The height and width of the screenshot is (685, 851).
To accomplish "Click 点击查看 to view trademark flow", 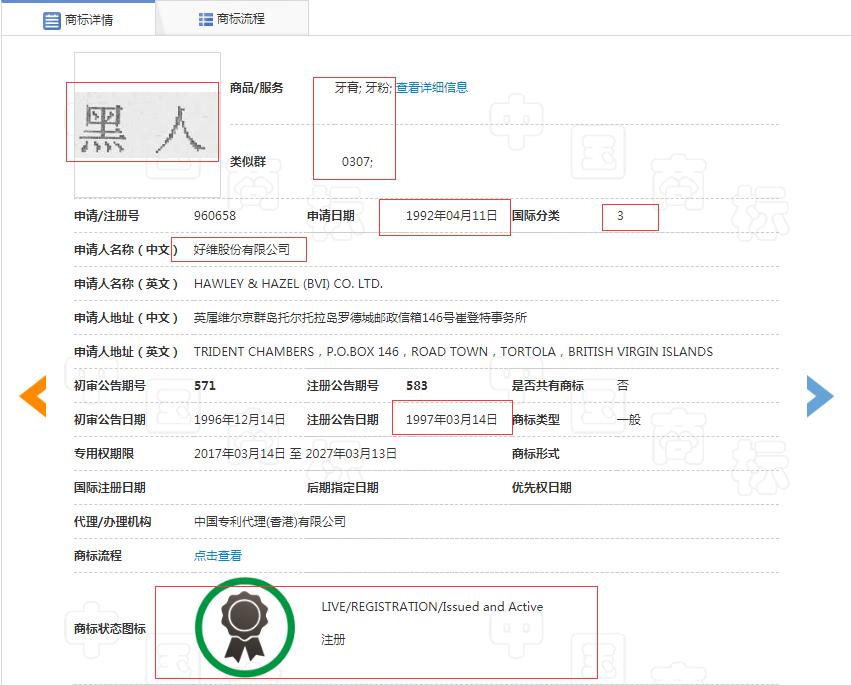I will (218, 554).
